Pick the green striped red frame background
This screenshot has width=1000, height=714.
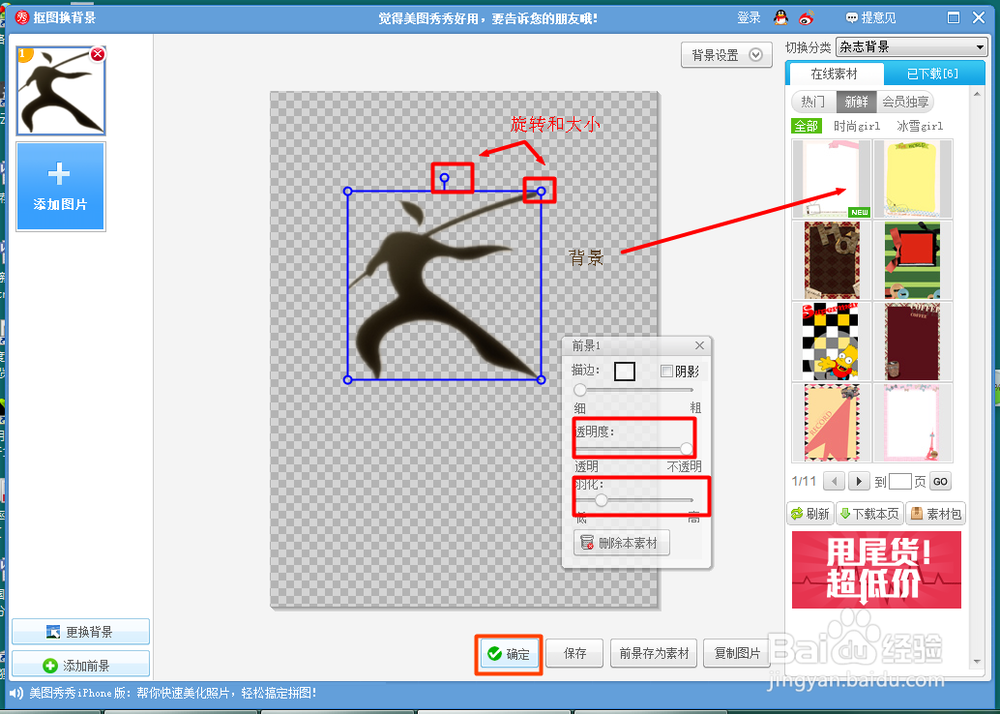click(913, 260)
